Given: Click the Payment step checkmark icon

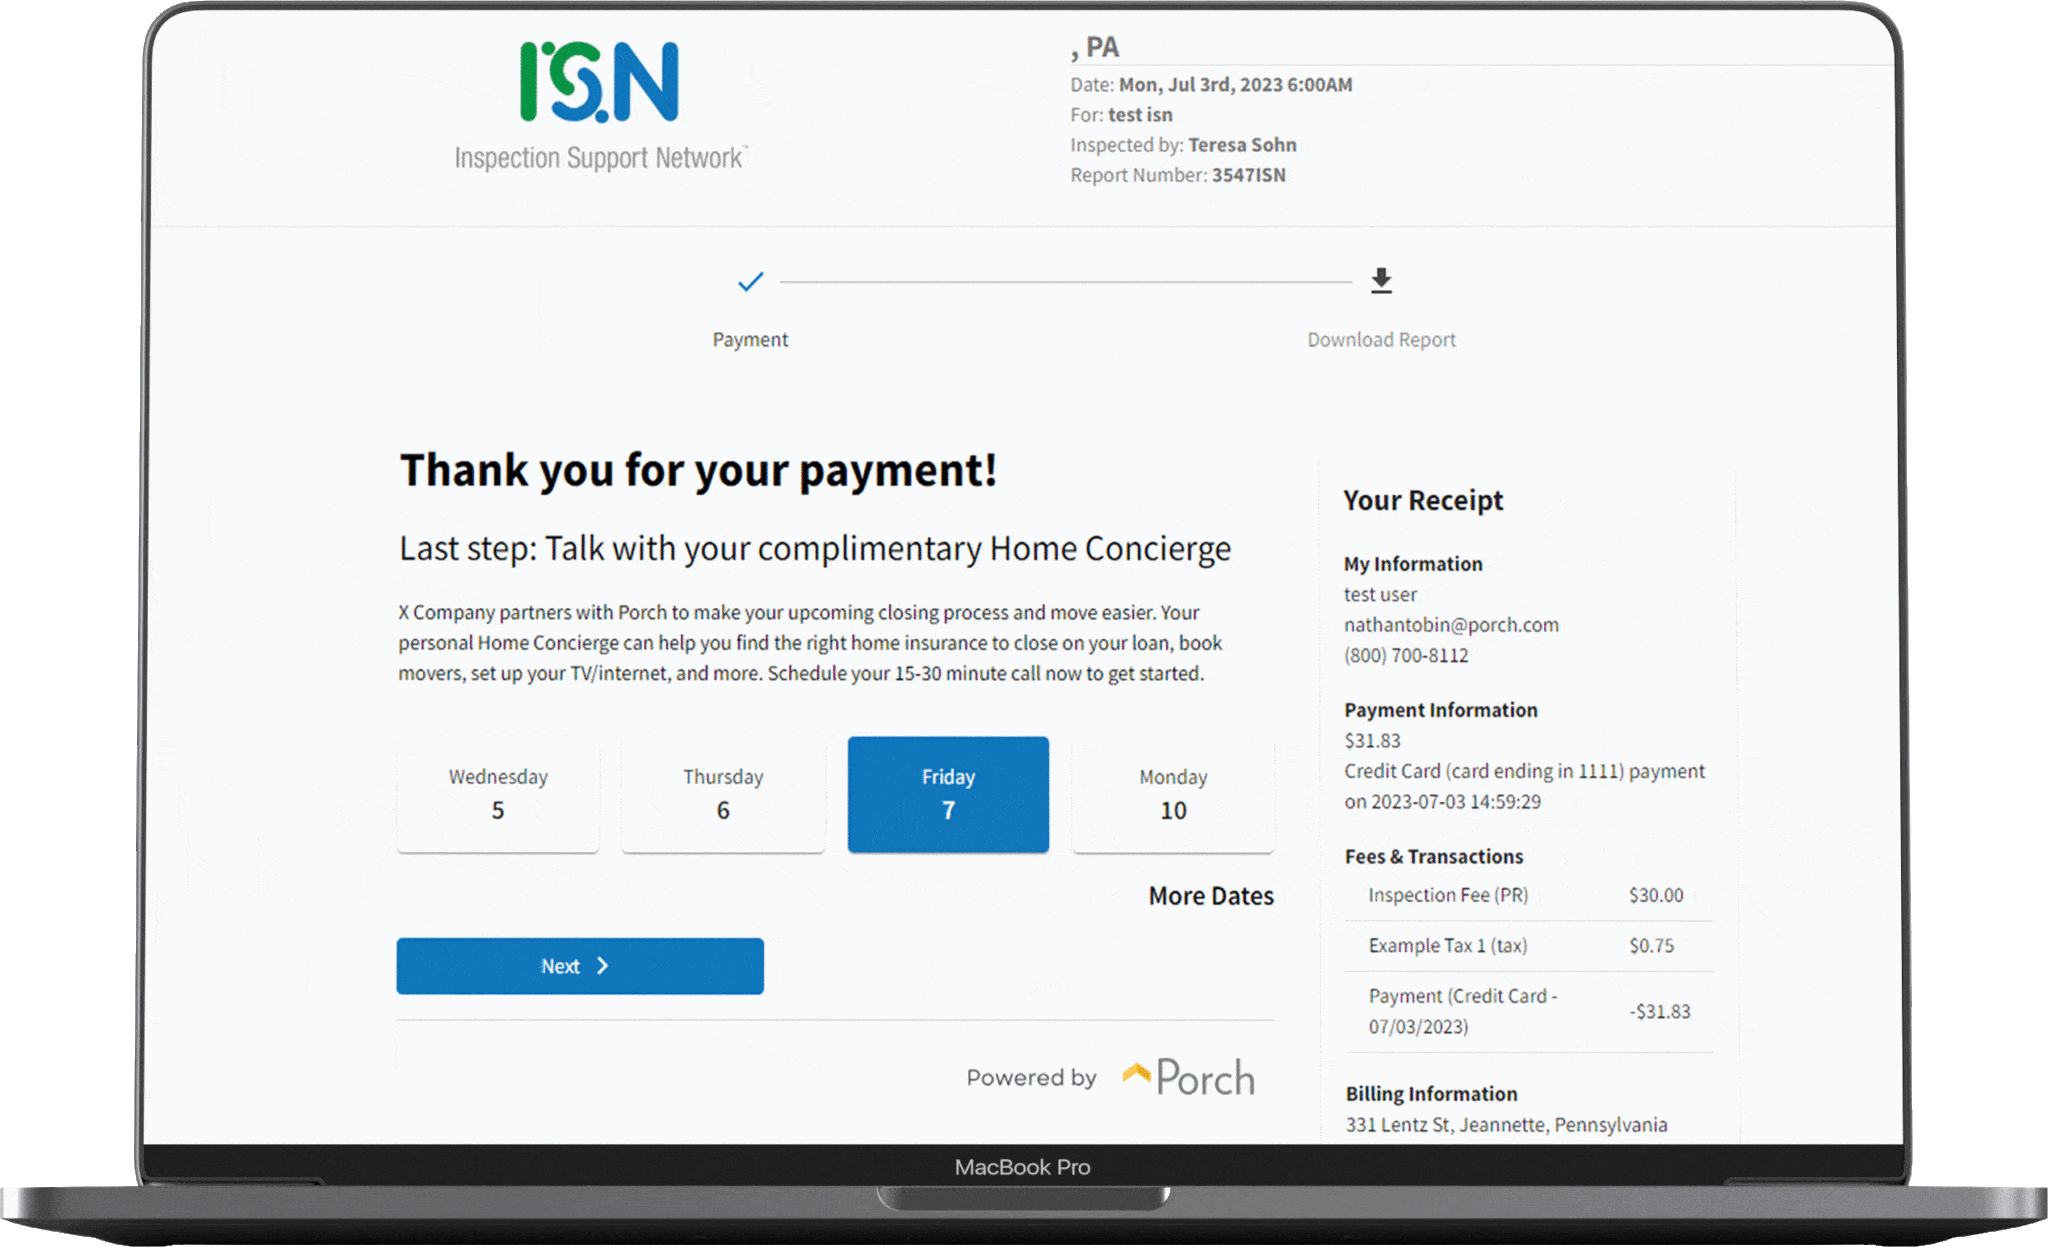Looking at the screenshot, I should [750, 283].
